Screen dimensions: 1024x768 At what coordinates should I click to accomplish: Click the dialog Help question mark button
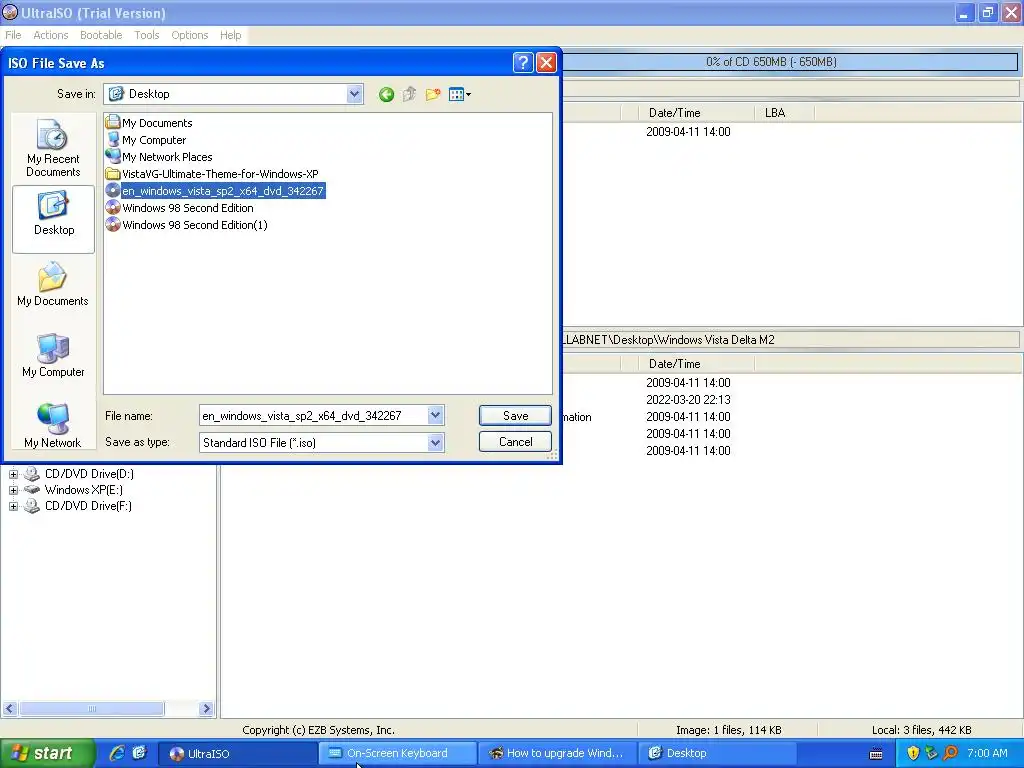point(522,63)
